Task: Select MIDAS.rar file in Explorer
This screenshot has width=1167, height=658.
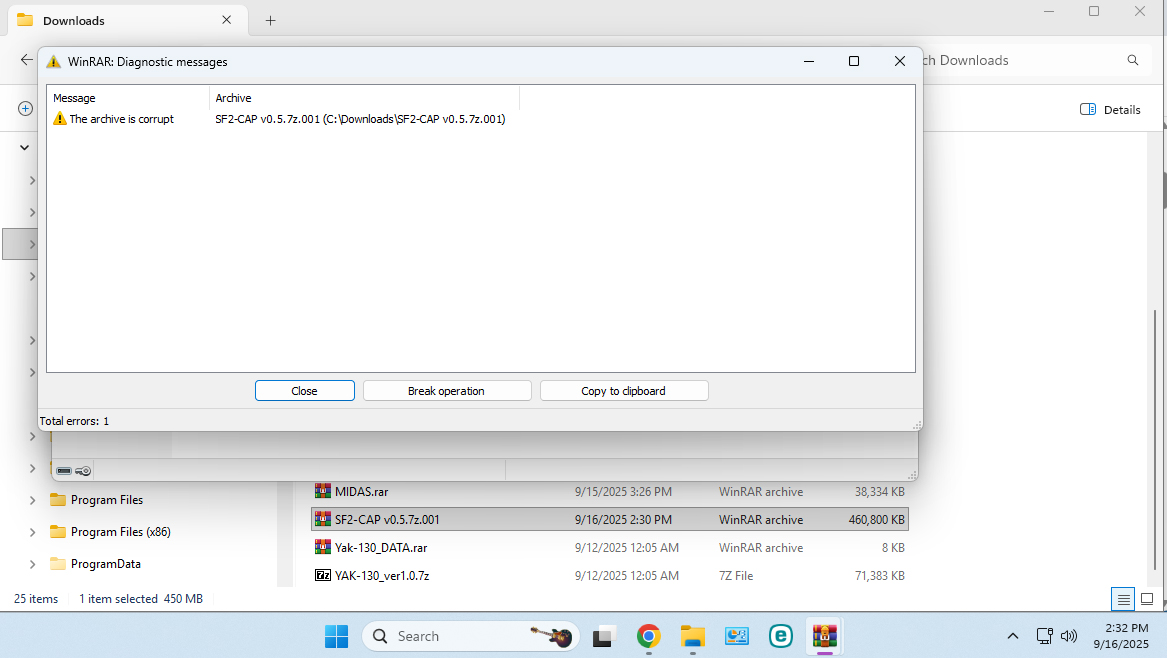Action: (x=610, y=492)
